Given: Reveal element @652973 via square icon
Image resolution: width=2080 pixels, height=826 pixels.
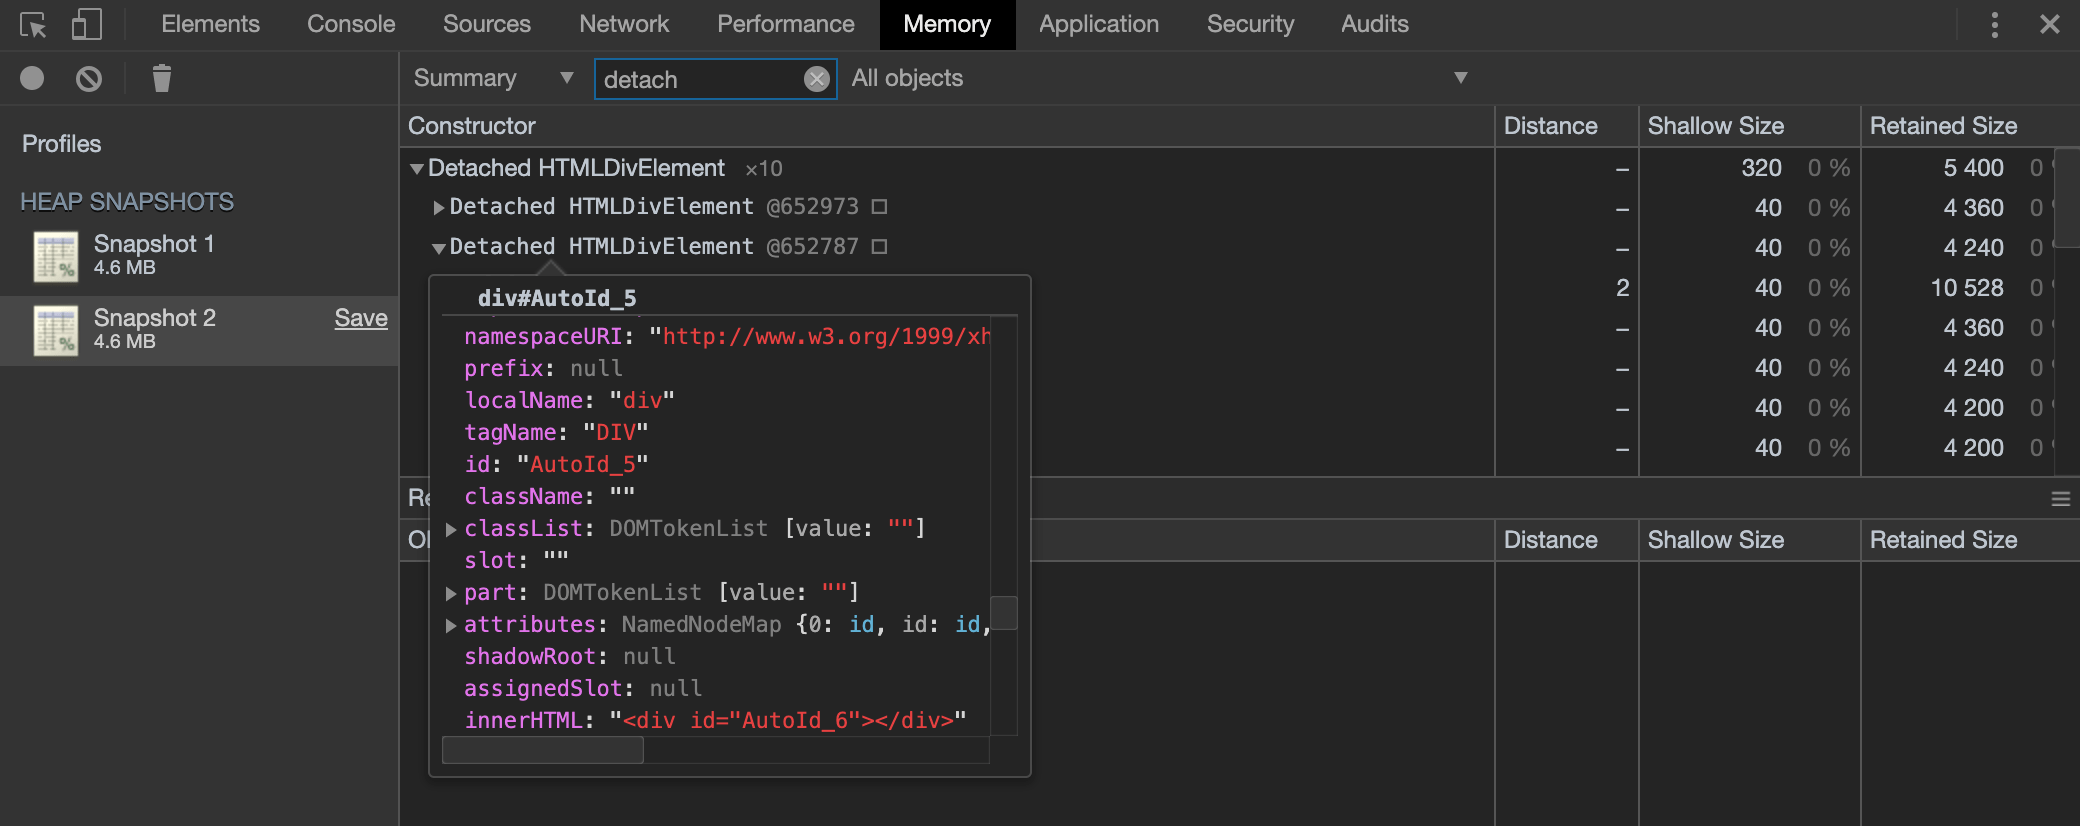Looking at the screenshot, I should click(x=879, y=207).
